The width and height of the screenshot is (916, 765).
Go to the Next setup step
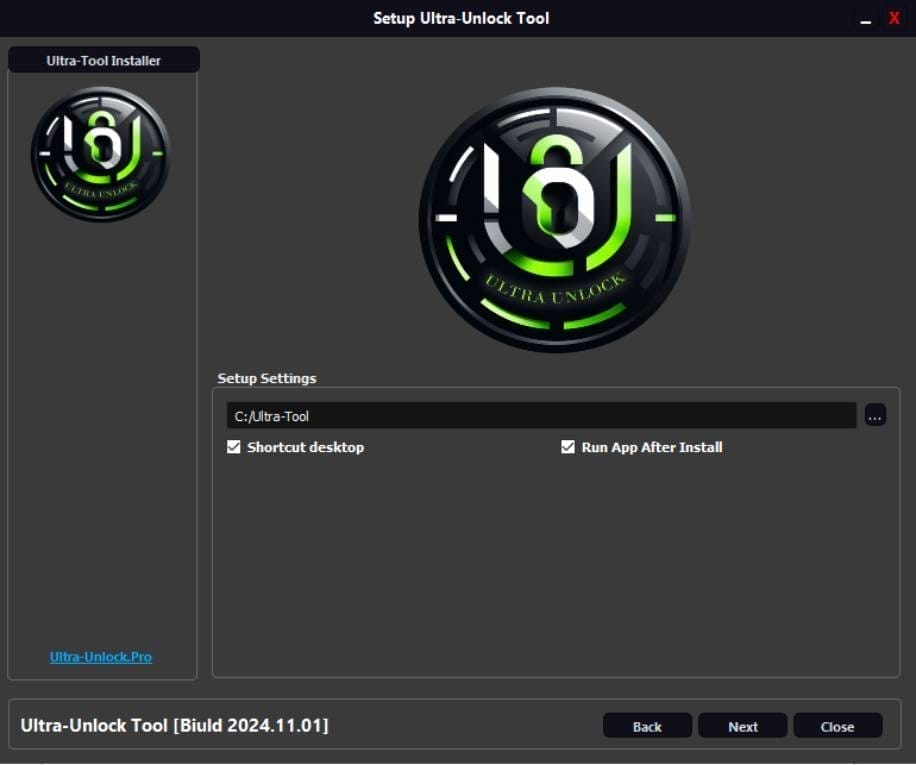click(742, 726)
